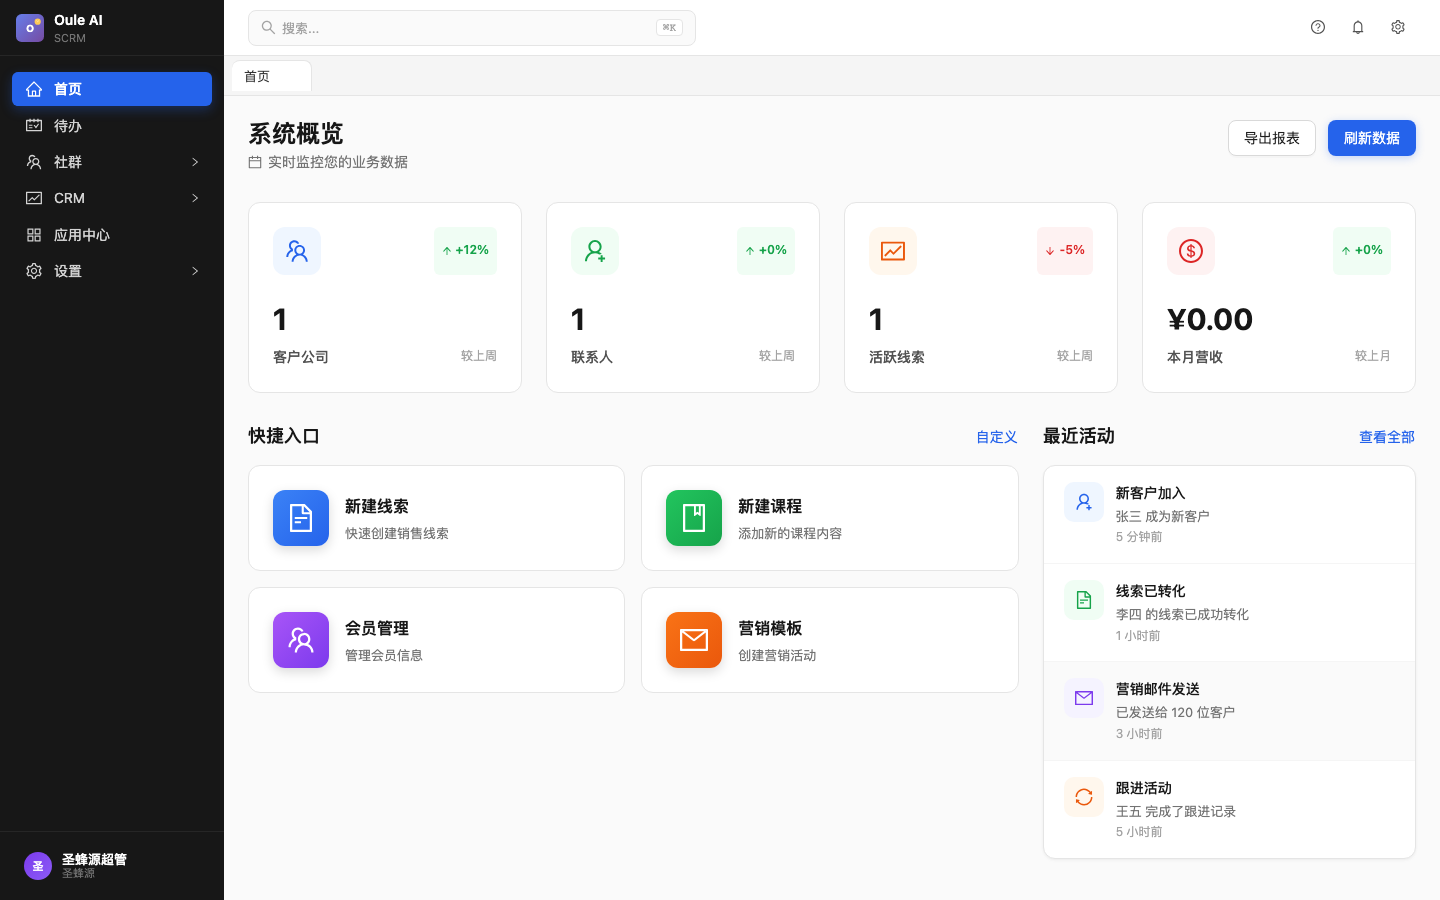Click the 已发送给 120 位客户 text
Viewport: 1440px width, 900px height.
pos(1175,712)
